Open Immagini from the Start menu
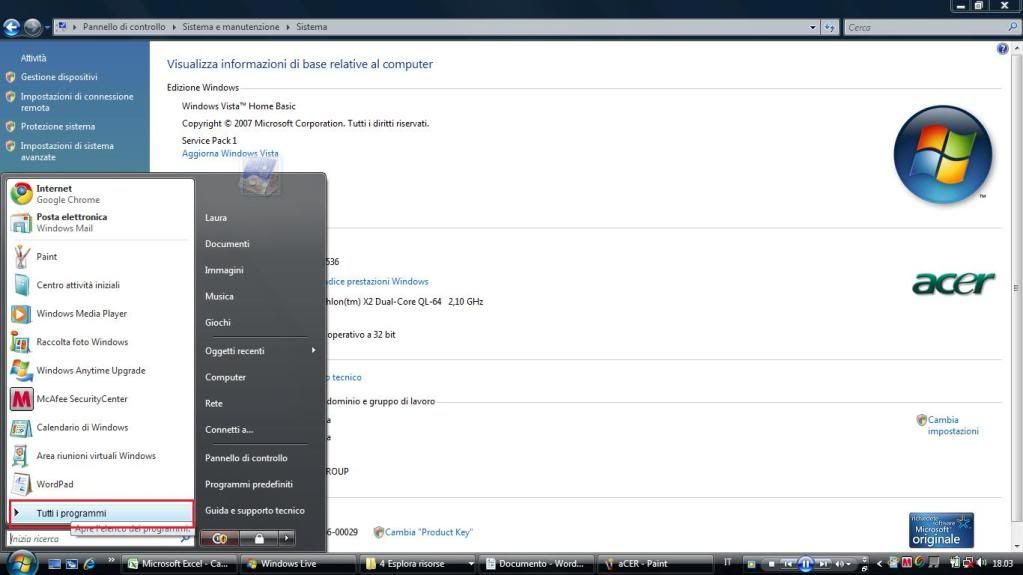This screenshot has height=575, width=1023. click(224, 270)
